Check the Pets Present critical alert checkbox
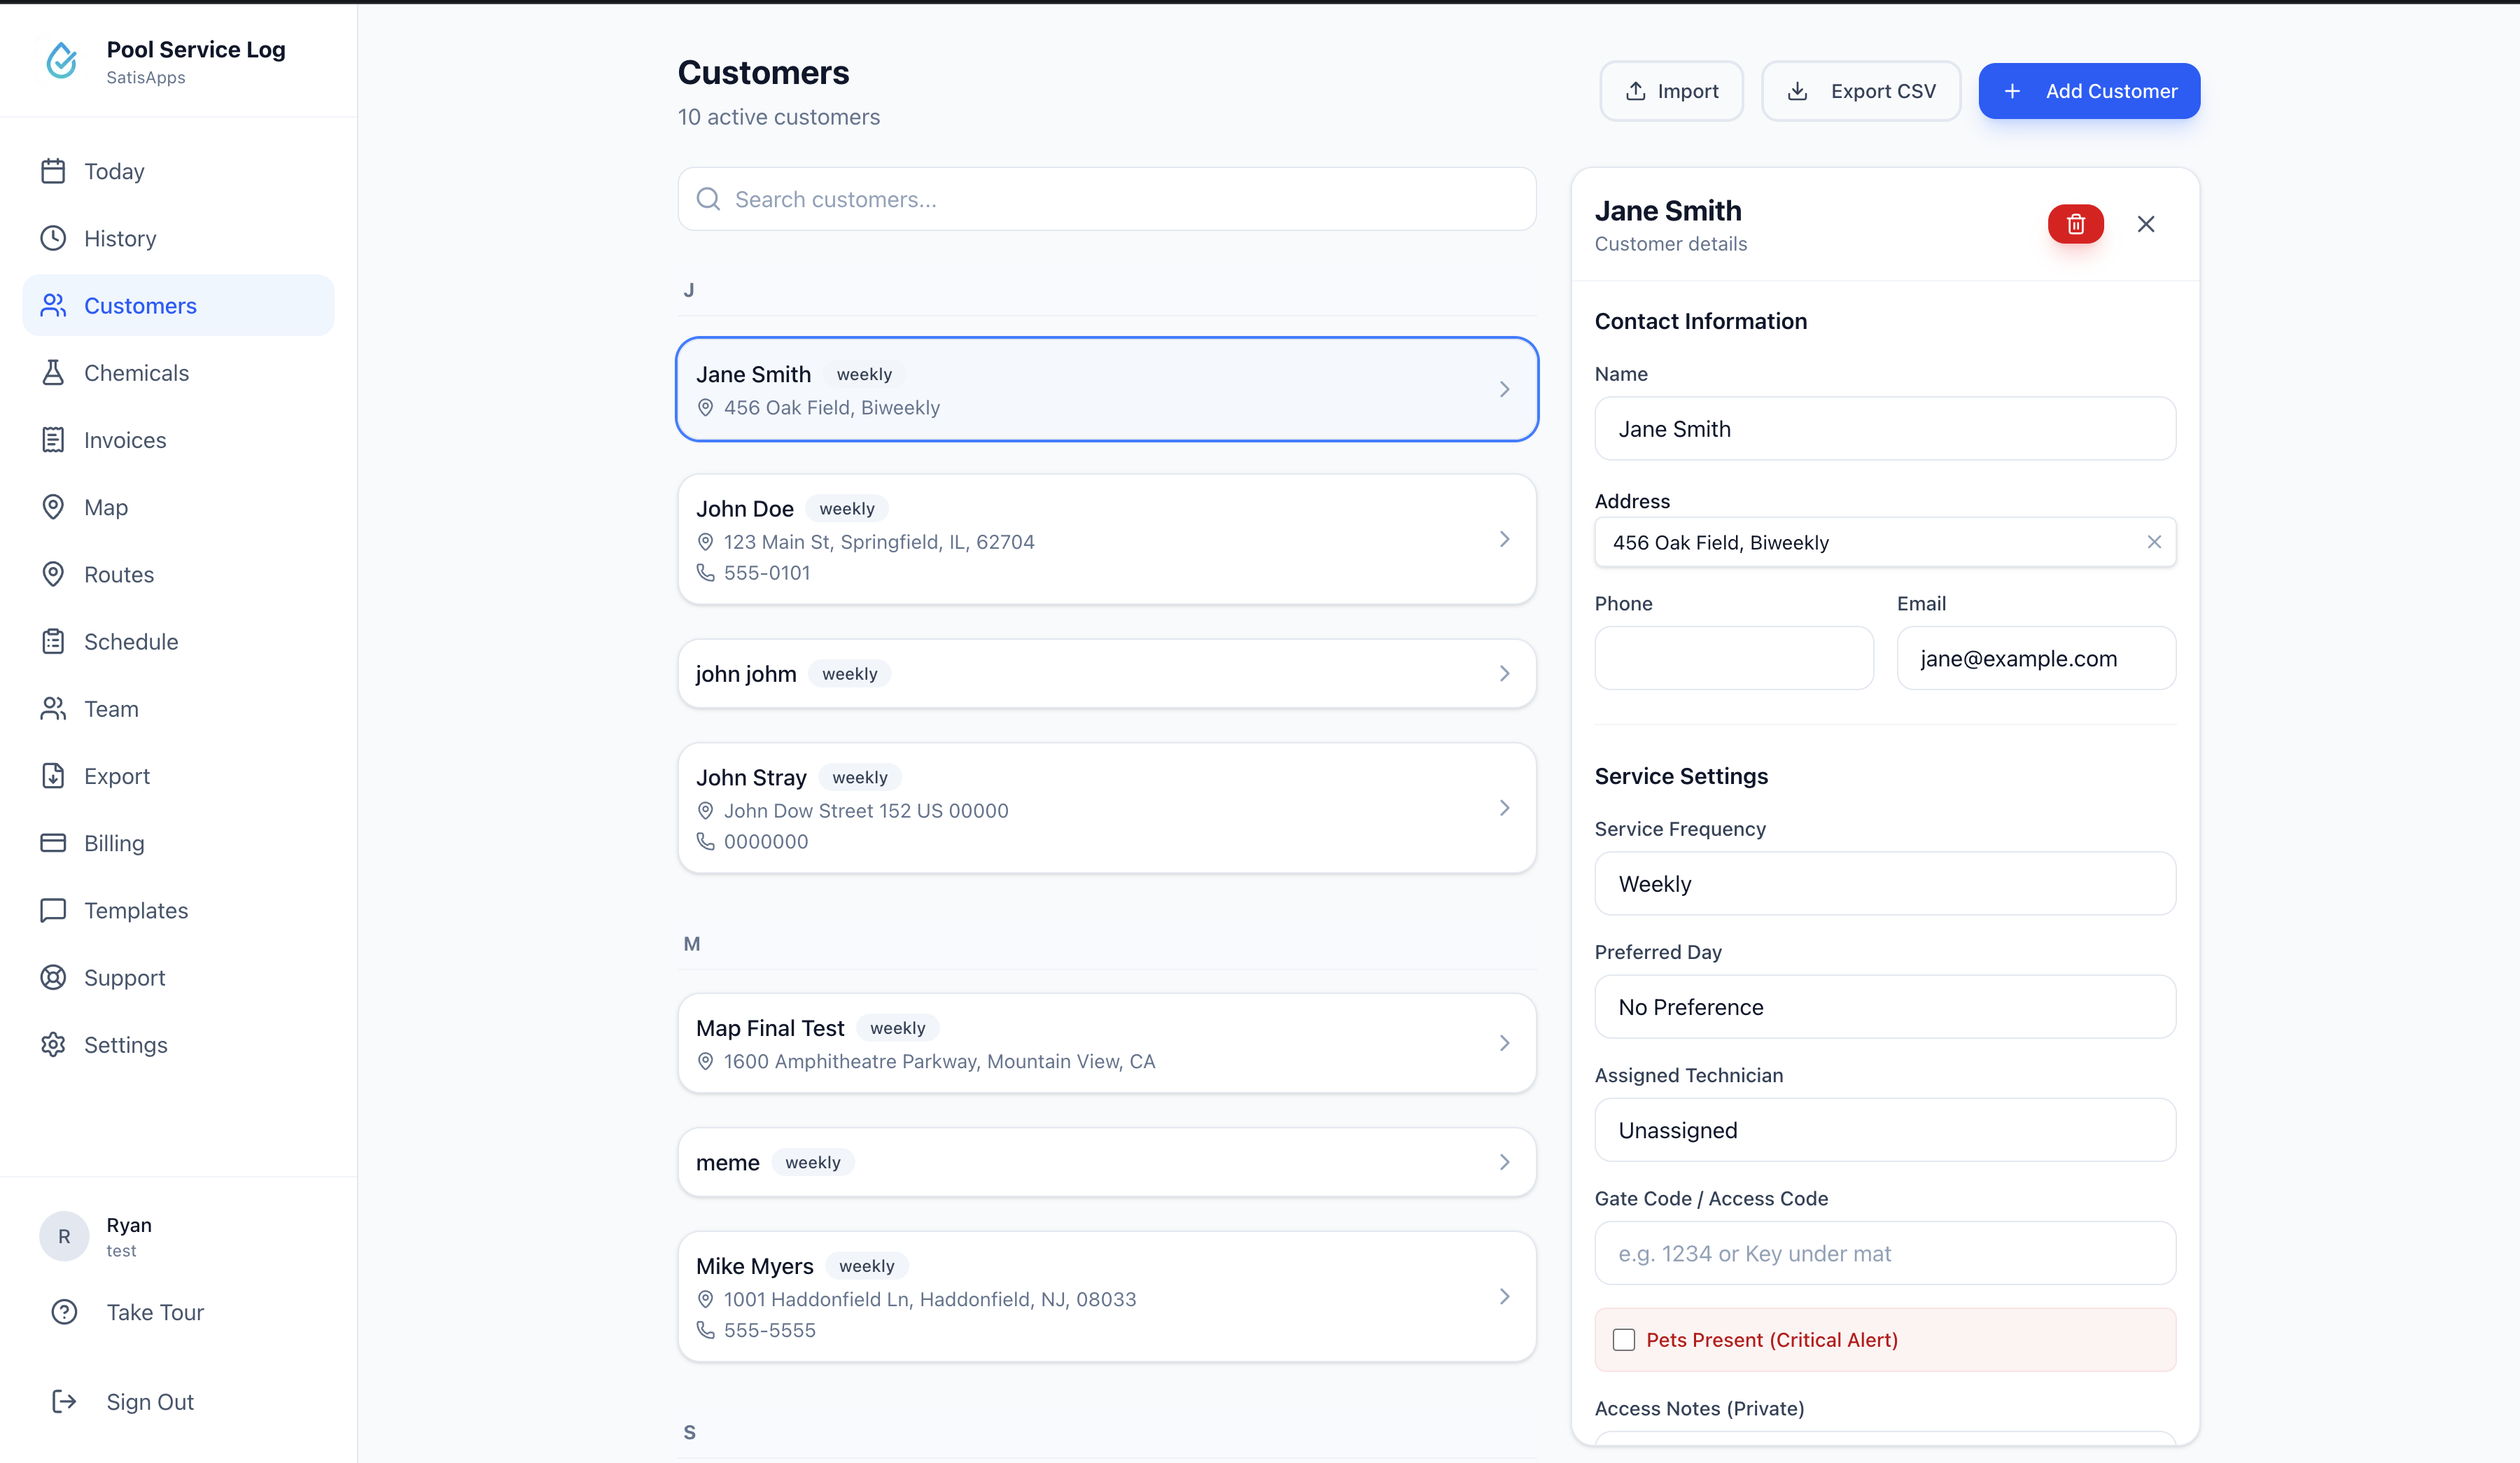Image resolution: width=2520 pixels, height=1463 pixels. pos(1624,1340)
